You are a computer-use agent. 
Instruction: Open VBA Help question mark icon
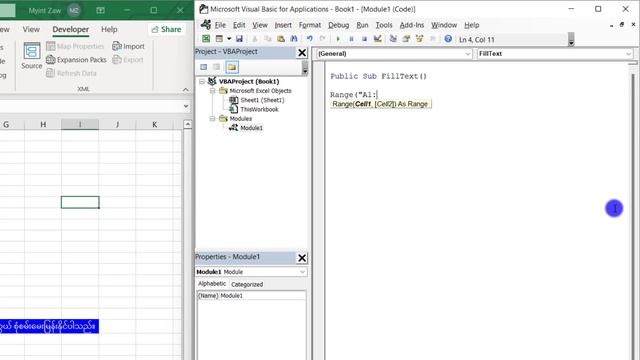448,39
